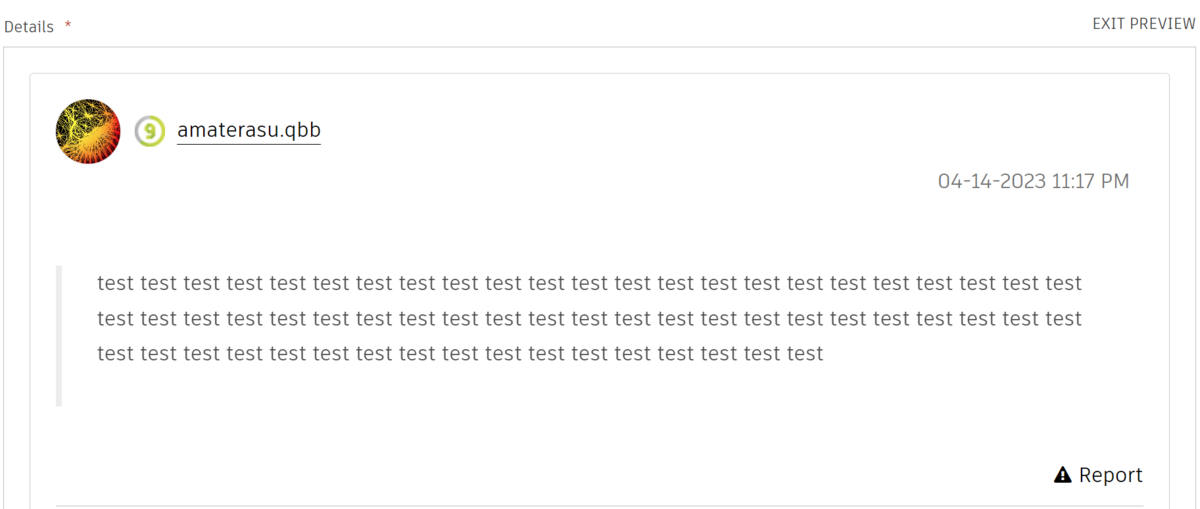This screenshot has width=1200, height=509.
Task: Click the divider line below Report
Action: (600, 505)
